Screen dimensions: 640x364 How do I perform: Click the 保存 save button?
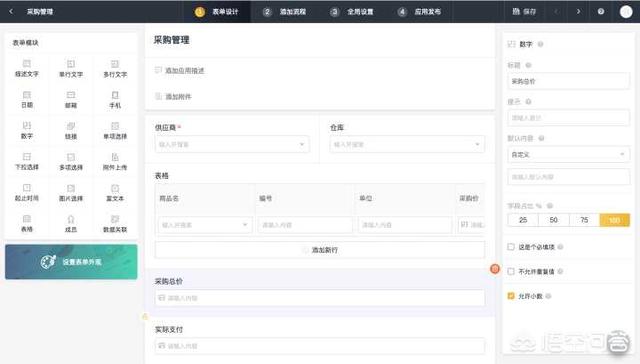(524, 11)
